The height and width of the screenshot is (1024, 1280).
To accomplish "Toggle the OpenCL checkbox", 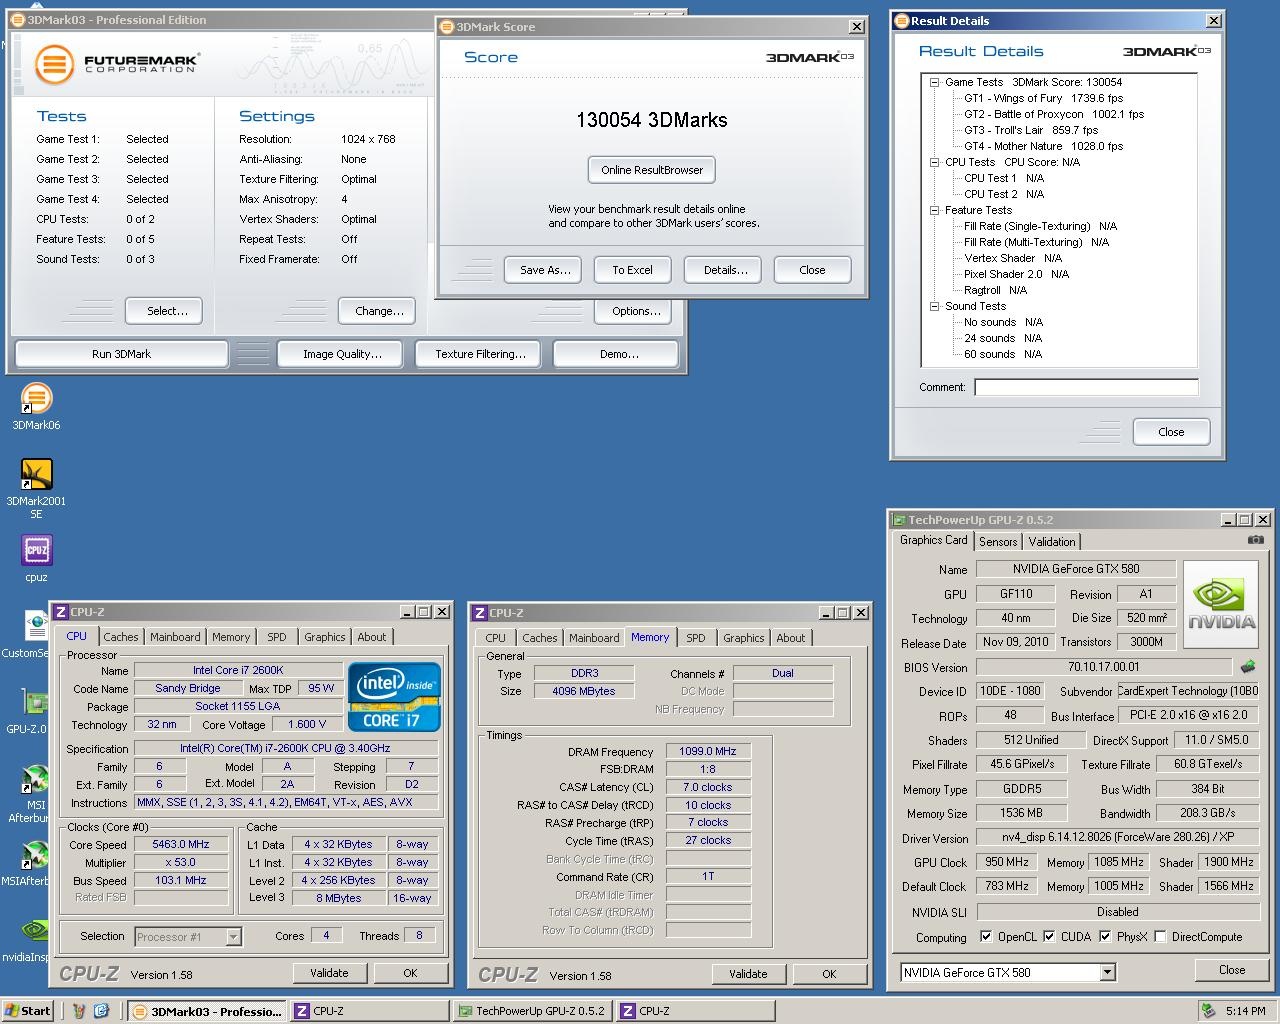I will (986, 937).
